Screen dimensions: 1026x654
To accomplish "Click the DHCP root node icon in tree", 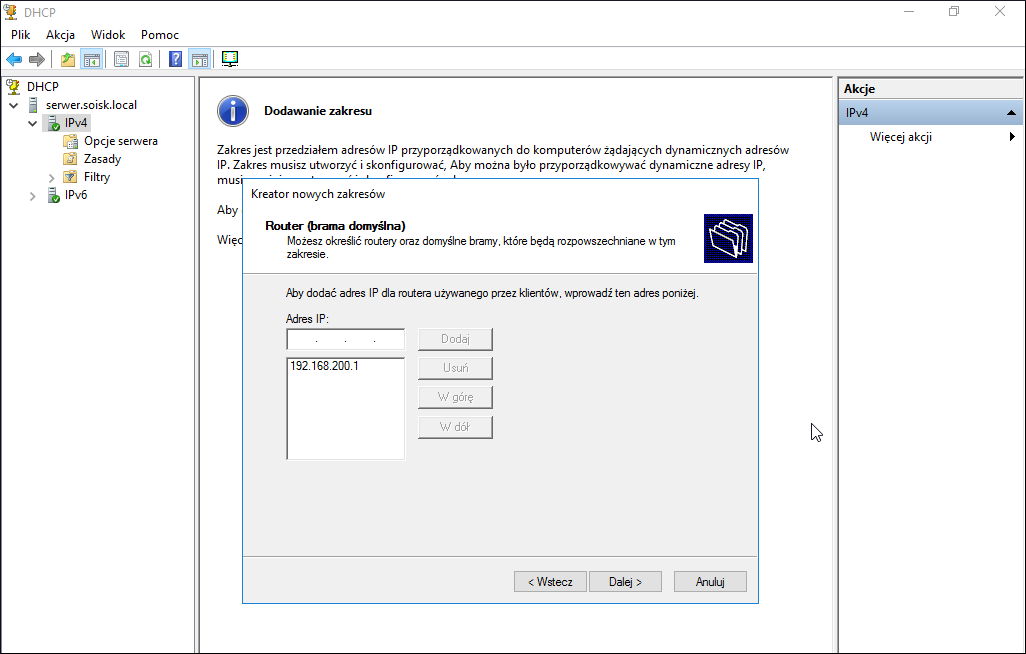I will [12, 86].
